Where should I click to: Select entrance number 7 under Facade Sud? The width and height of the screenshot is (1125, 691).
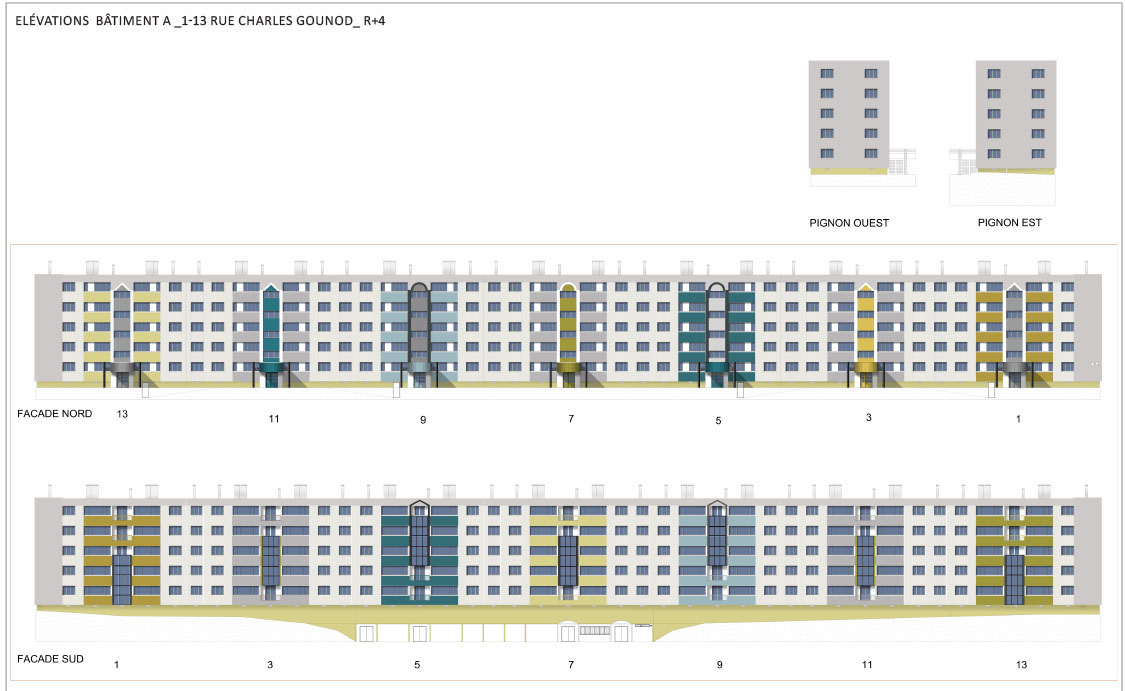(571, 664)
